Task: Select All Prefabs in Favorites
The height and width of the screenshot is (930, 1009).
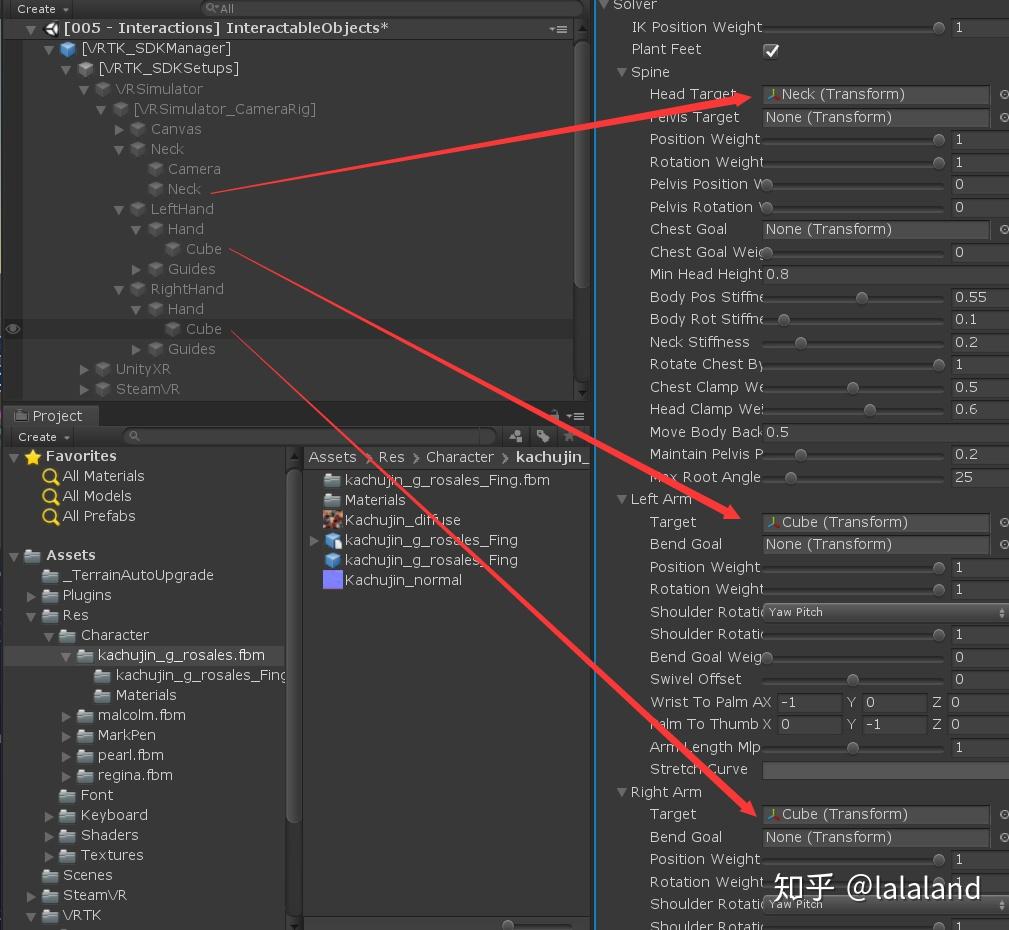Action: [x=102, y=516]
